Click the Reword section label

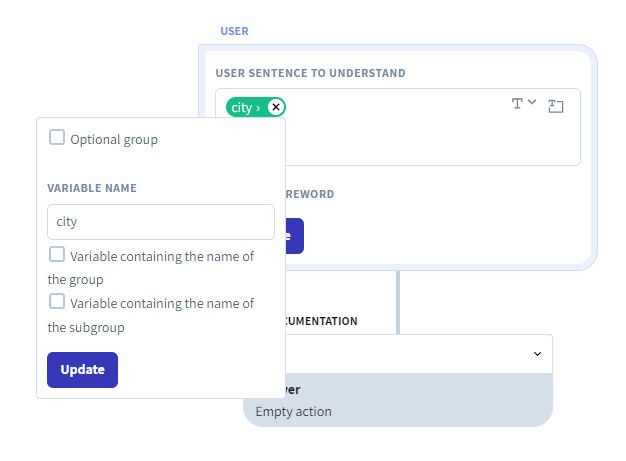pyautogui.click(x=310, y=194)
